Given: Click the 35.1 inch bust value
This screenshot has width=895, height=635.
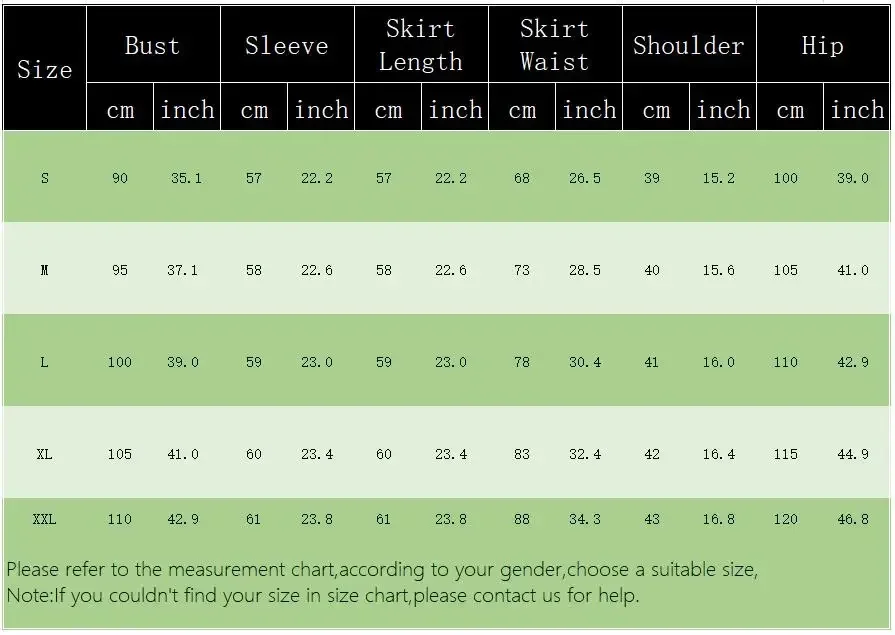Looking at the screenshot, I should pos(186,178).
